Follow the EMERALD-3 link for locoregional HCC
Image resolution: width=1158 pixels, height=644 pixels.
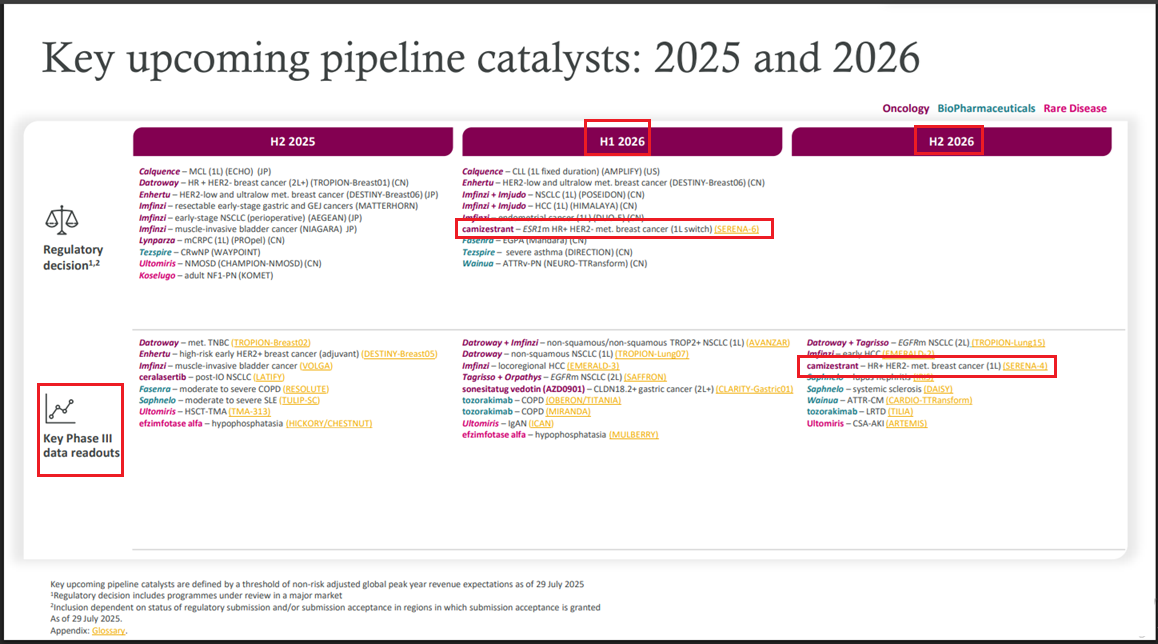click(593, 366)
